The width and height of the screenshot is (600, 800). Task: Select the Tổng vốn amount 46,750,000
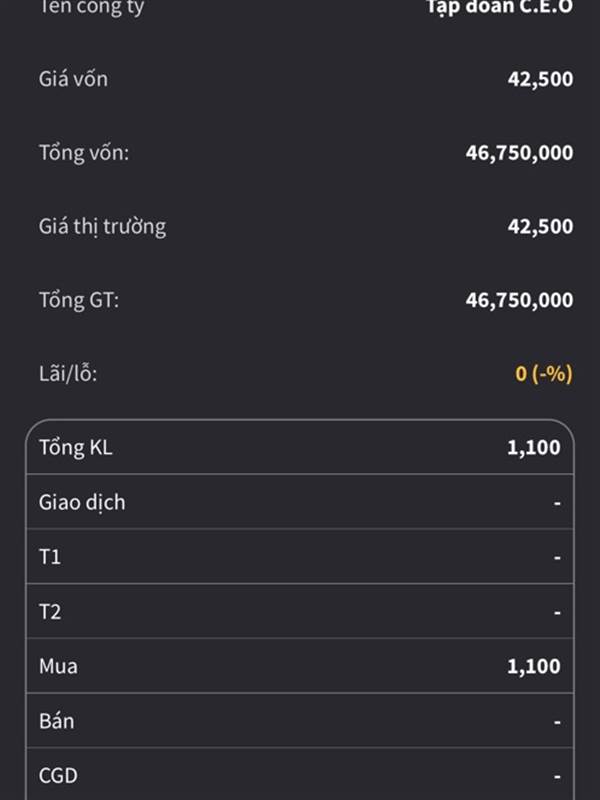(519, 153)
